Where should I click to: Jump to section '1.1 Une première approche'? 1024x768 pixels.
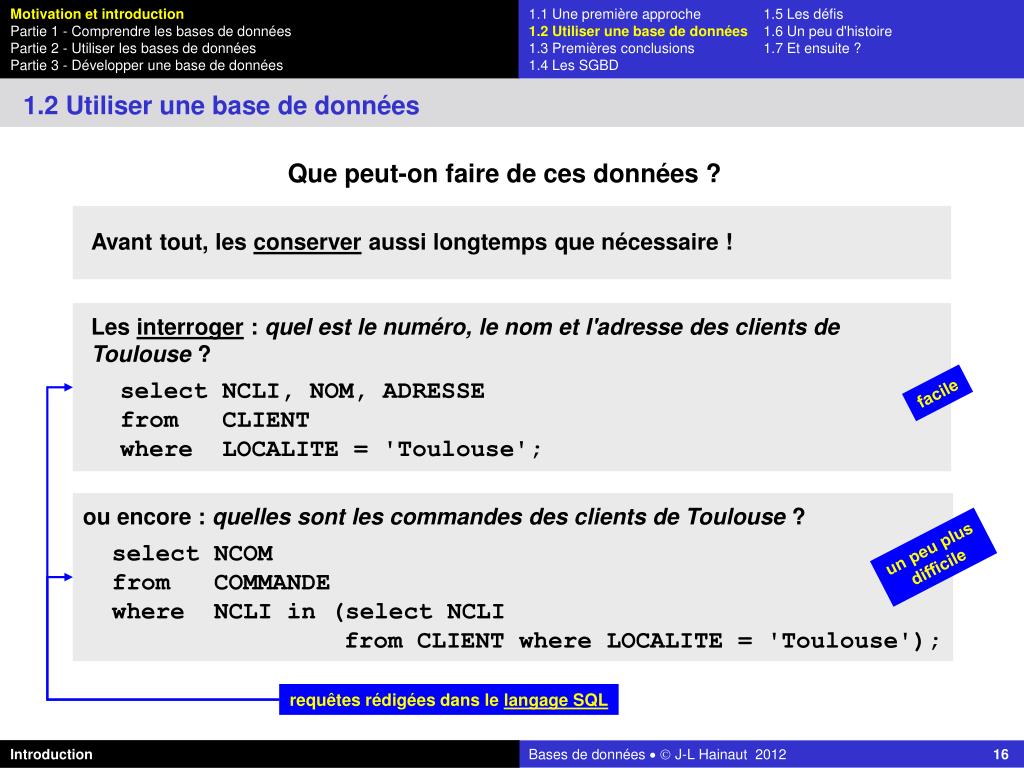pos(614,14)
